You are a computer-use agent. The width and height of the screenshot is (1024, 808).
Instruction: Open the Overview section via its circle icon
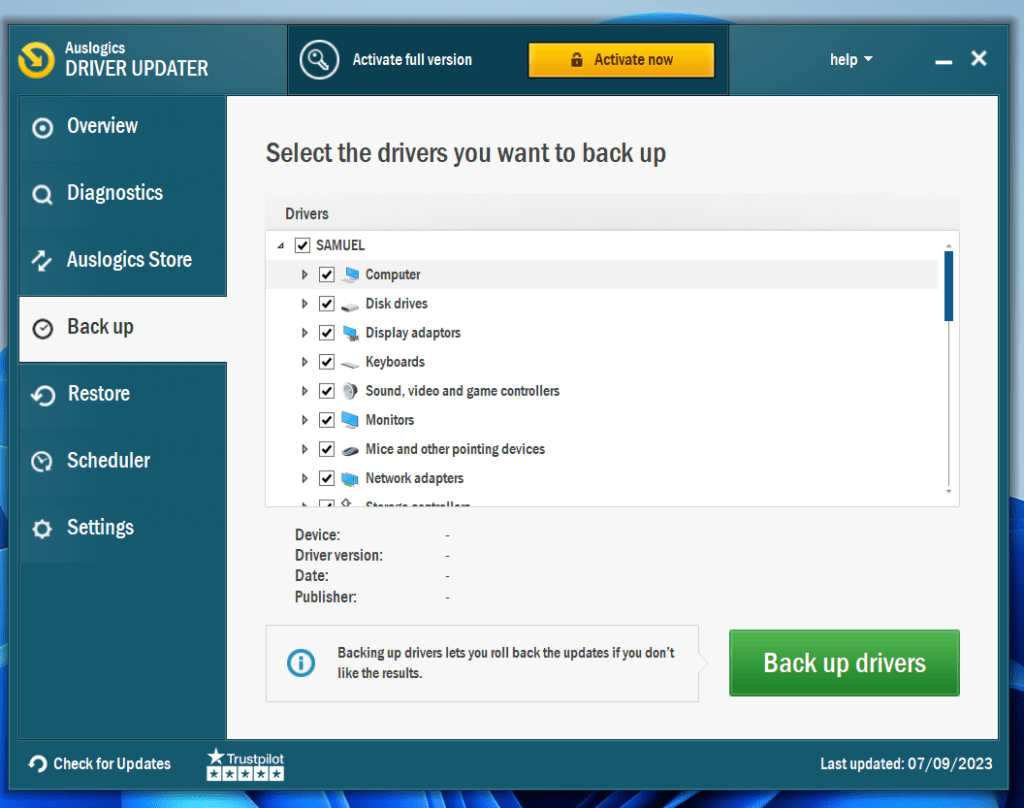pyautogui.click(x=42, y=127)
